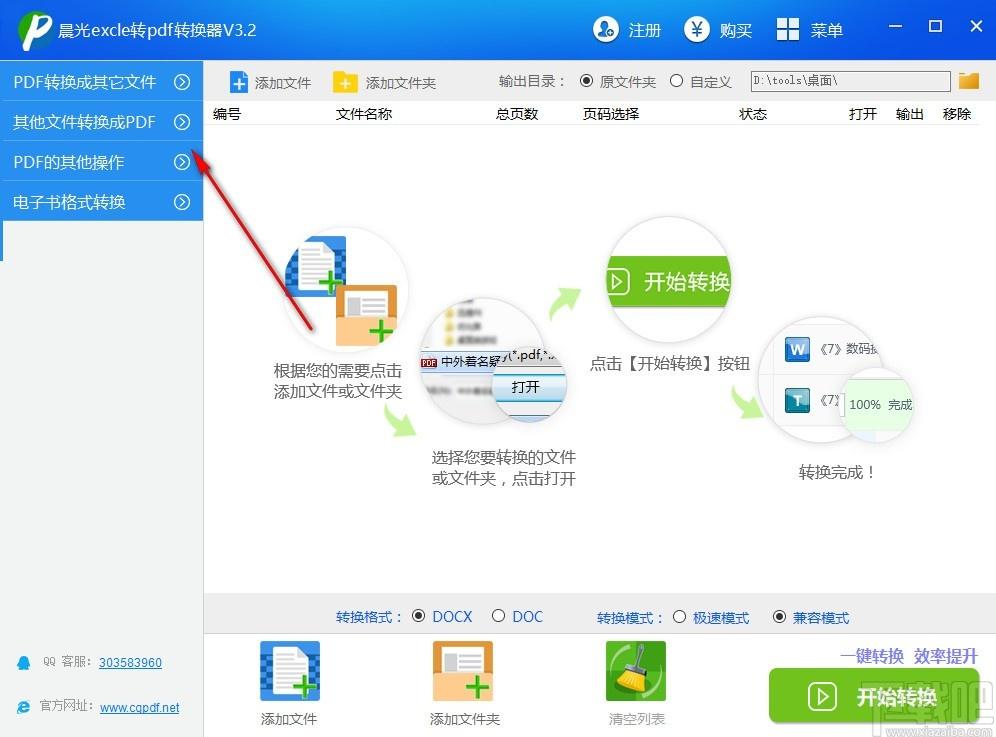Click the 注册 text label

[645, 30]
